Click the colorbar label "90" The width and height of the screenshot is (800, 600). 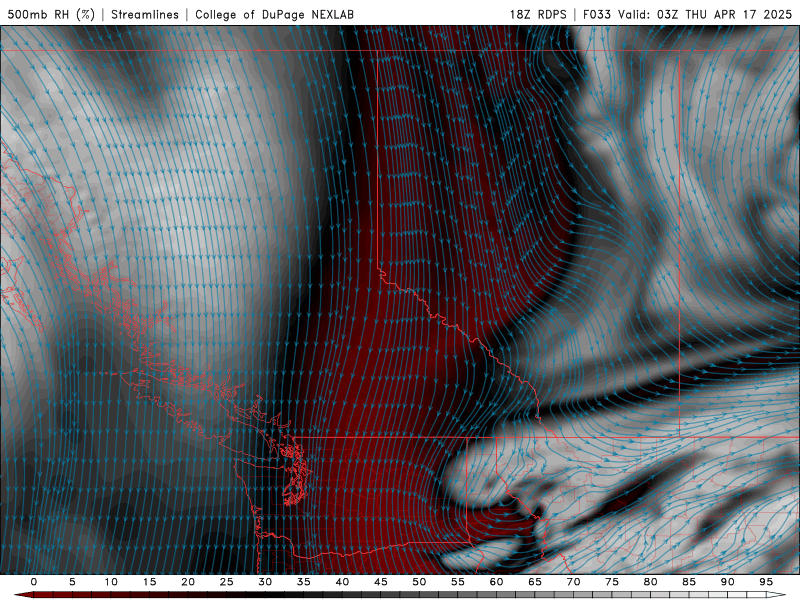pyautogui.click(x=727, y=582)
